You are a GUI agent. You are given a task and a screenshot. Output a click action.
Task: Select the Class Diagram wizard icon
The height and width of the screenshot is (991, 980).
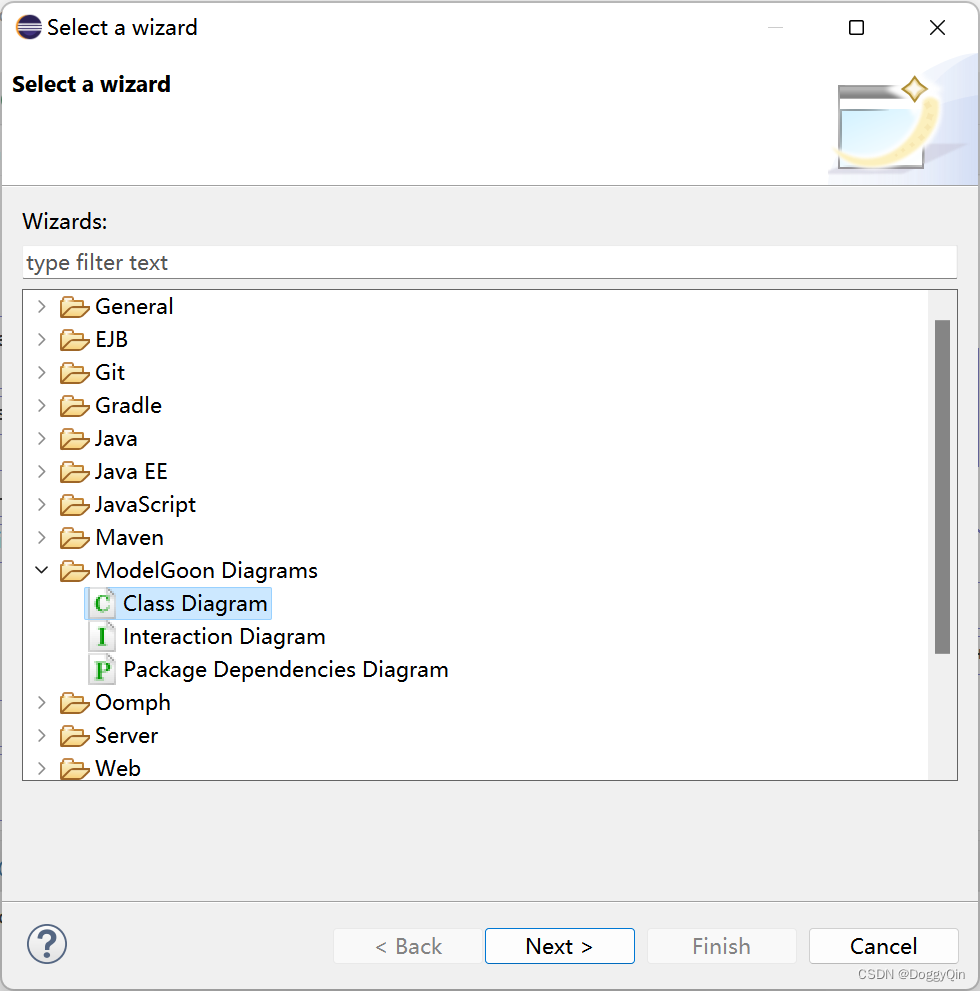click(x=101, y=603)
